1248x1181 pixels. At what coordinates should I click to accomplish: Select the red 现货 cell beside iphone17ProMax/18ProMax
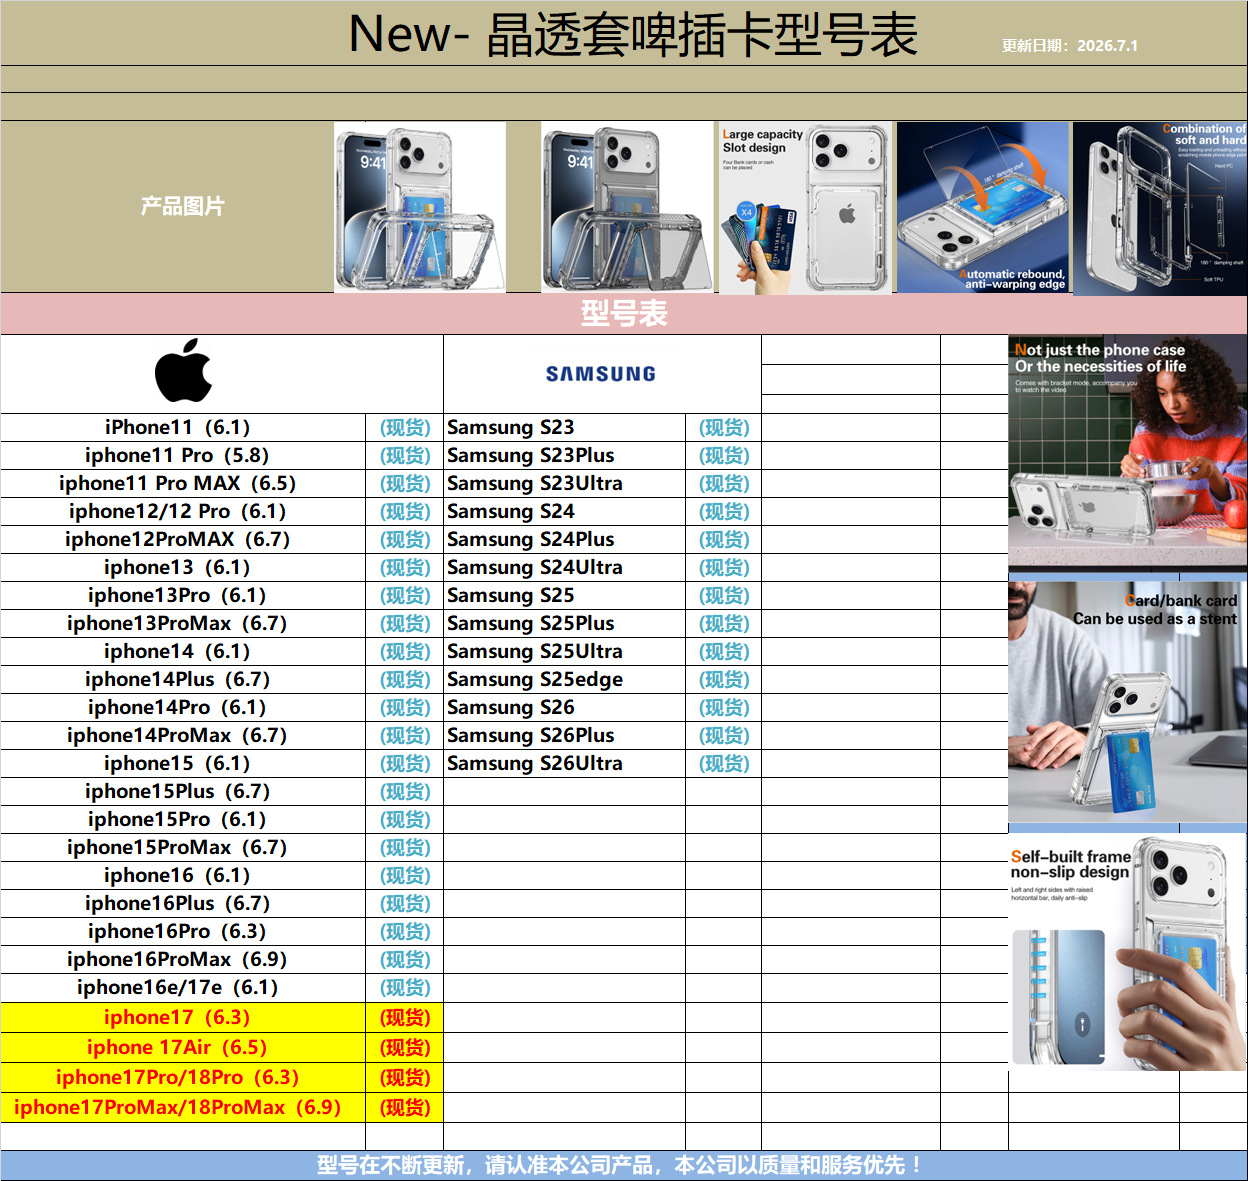click(x=405, y=1108)
